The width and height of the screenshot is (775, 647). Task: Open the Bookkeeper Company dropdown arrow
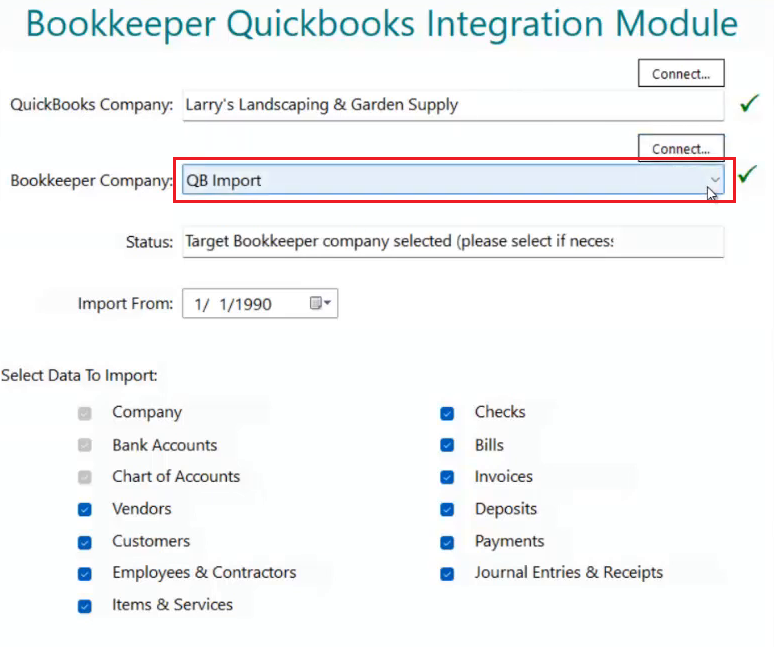715,179
